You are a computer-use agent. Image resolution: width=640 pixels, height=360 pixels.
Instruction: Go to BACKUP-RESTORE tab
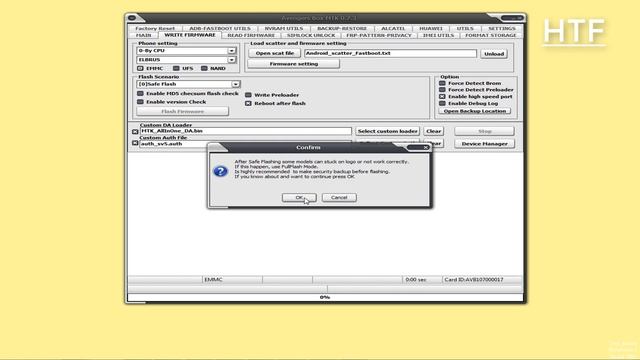pyautogui.click(x=342, y=29)
